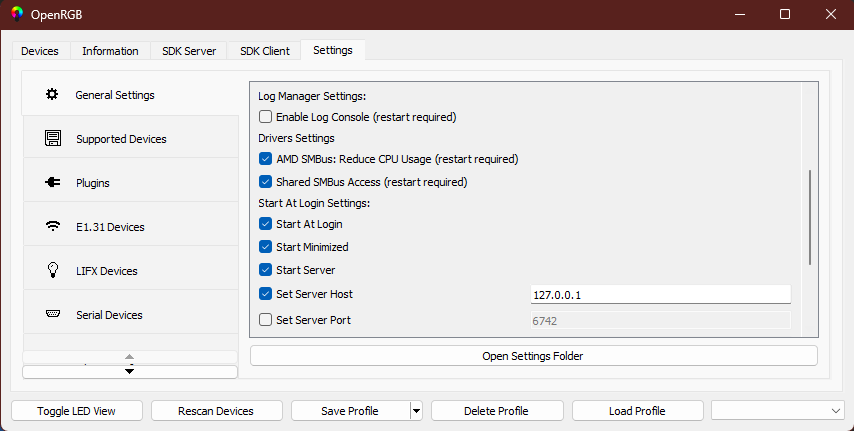The width and height of the screenshot is (854, 431).
Task: Open the Information tab
Action: (x=110, y=51)
